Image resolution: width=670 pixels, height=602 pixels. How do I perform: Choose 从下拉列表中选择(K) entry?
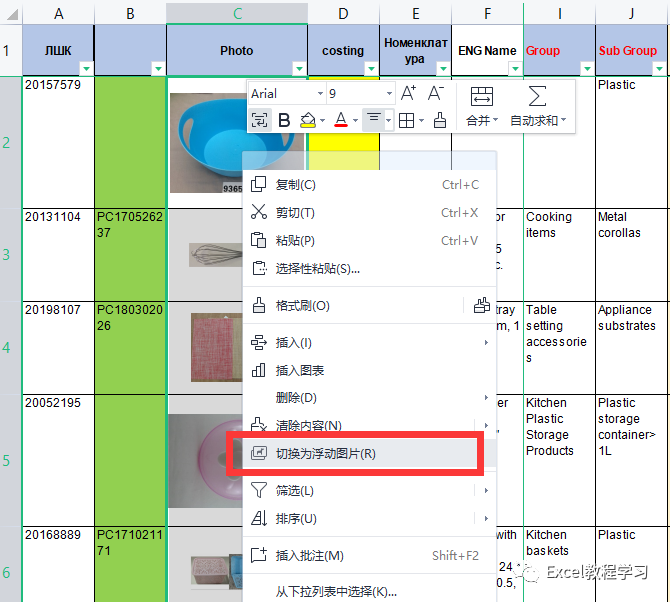click(369, 591)
